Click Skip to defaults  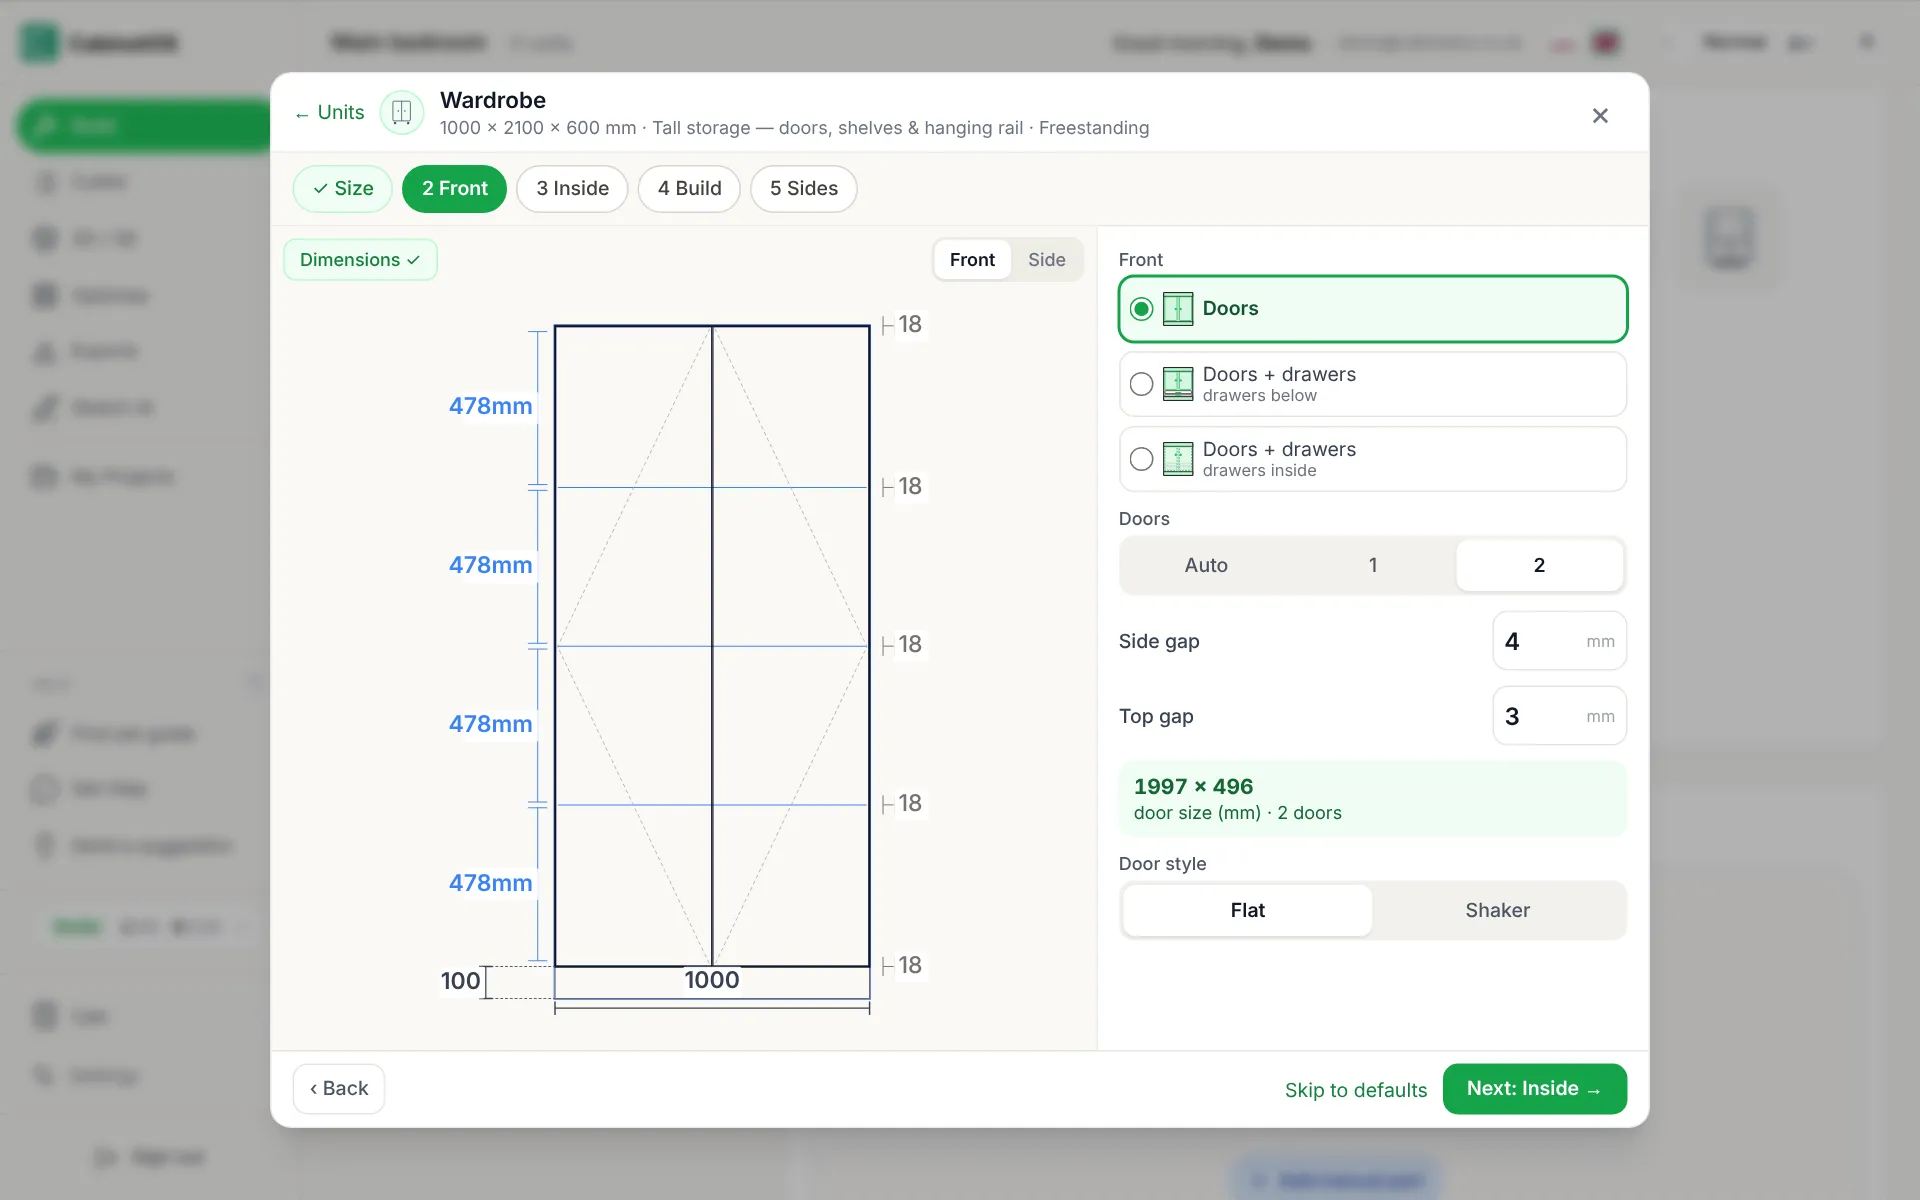[x=1355, y=1090]
